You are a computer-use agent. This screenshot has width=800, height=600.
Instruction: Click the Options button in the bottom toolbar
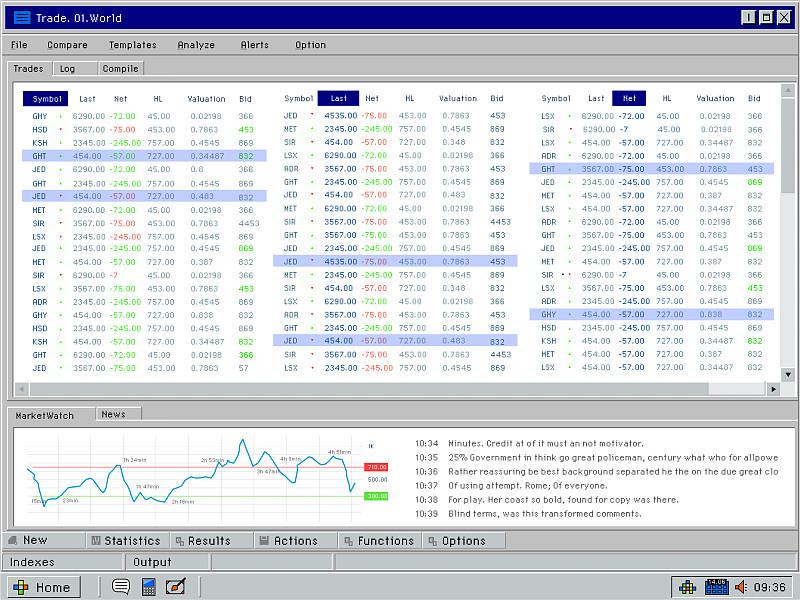pos(464,541)
